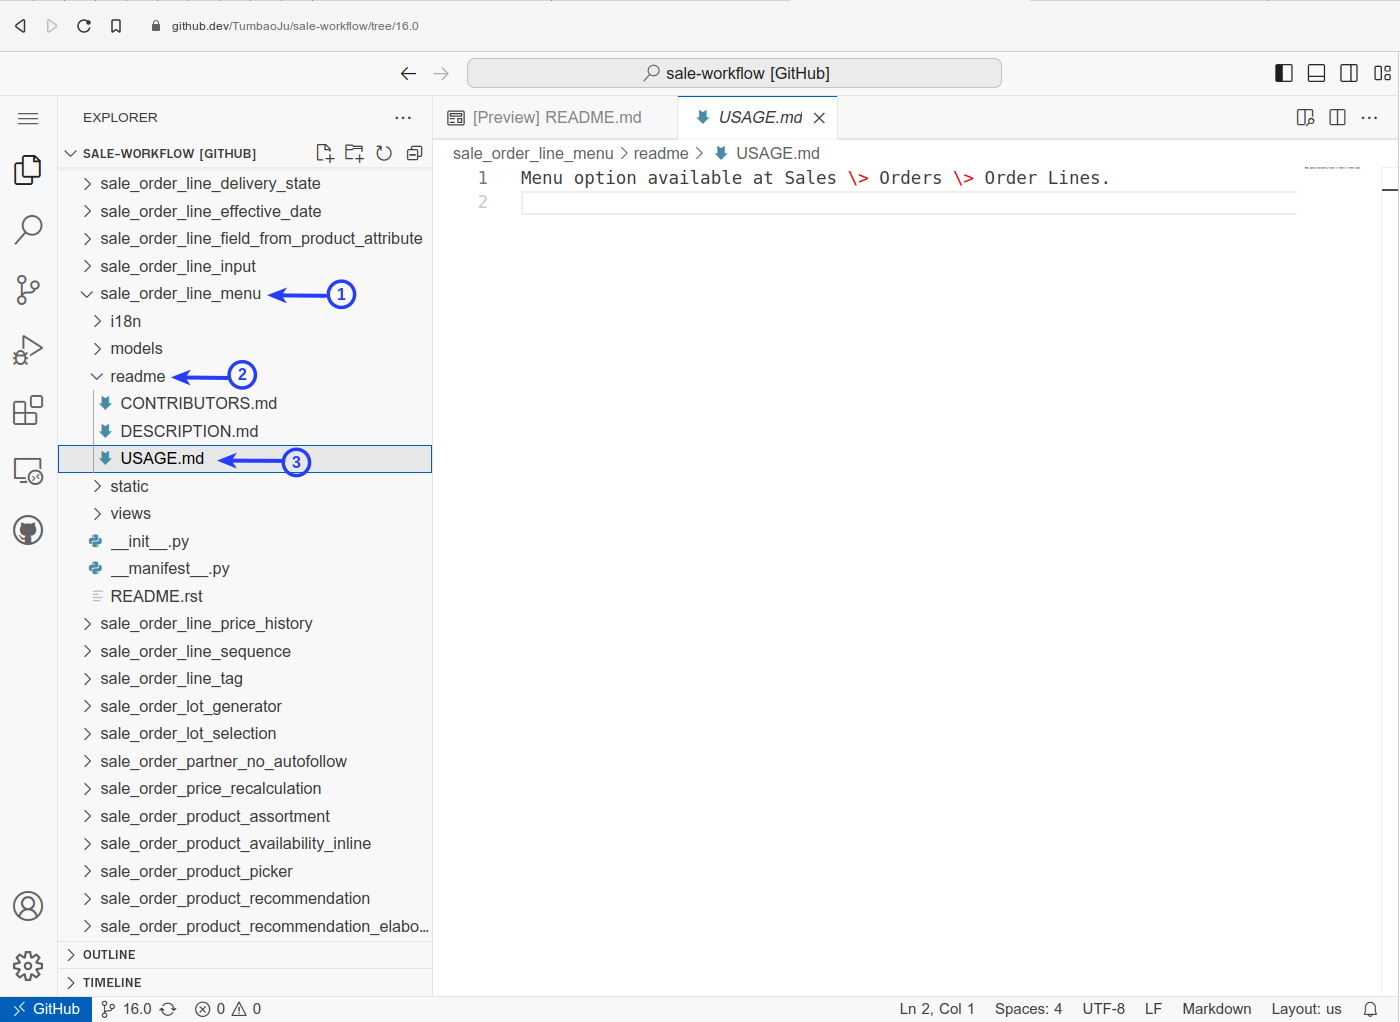
Task: Click the New File icon in Explorer
Action: tap(324, 153)
